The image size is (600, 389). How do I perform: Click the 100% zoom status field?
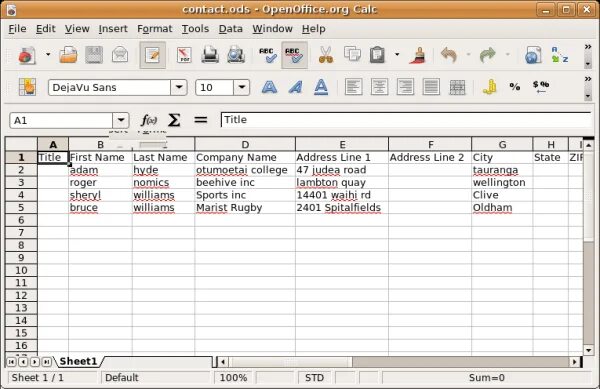coord(233,378)
